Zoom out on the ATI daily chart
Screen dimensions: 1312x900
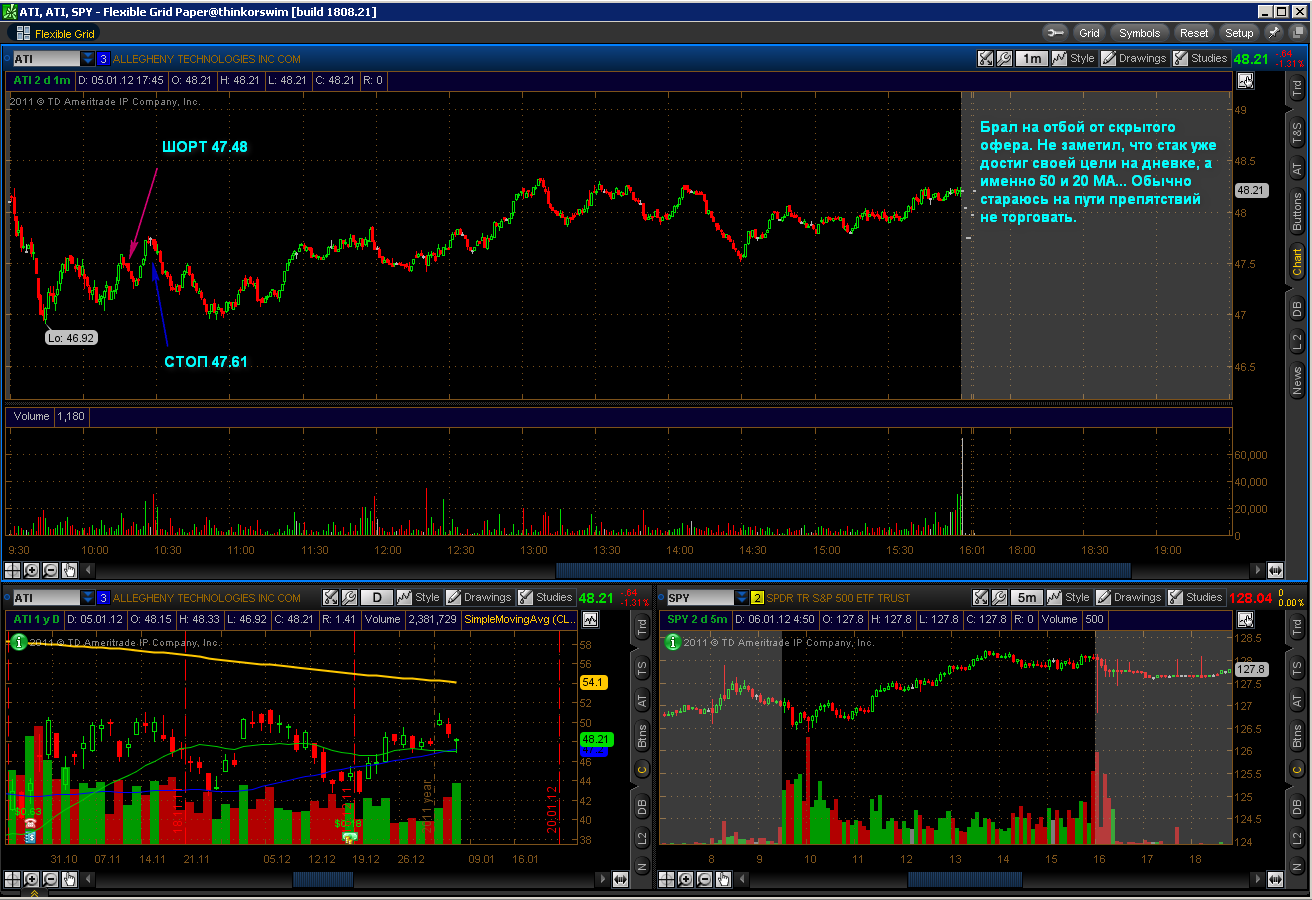(x=50, y=879)
